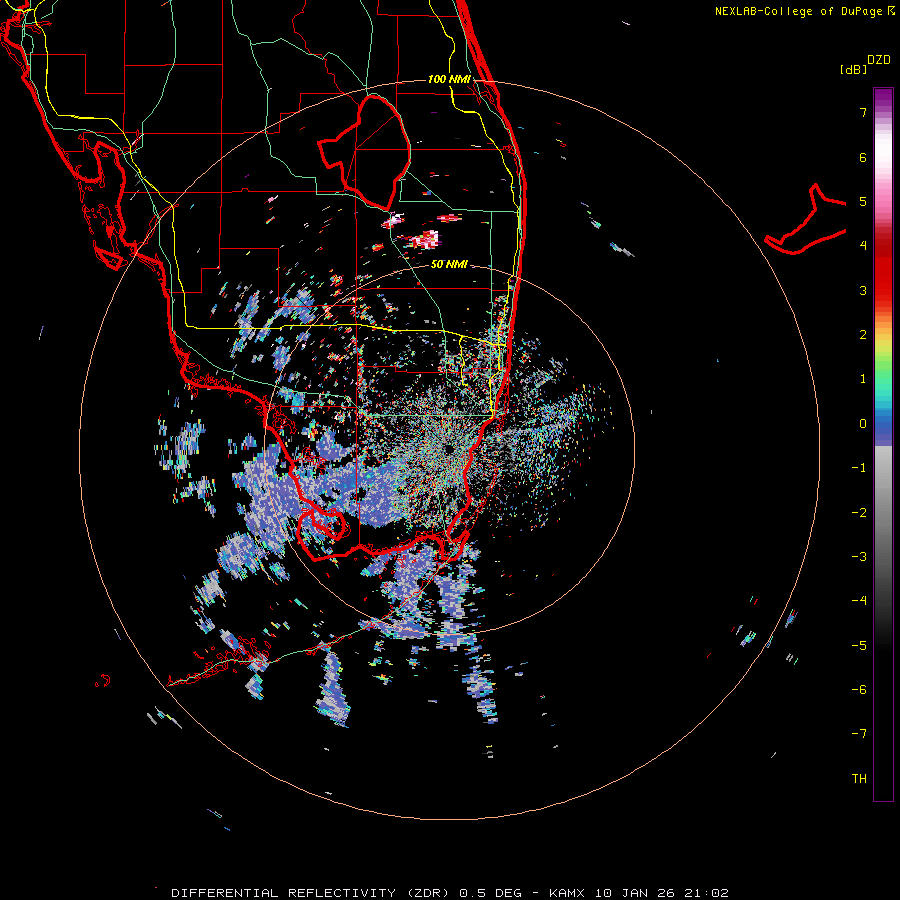
Task: Click the '10 JAN 26 21:02' timestamp
Action: [662, 893]
